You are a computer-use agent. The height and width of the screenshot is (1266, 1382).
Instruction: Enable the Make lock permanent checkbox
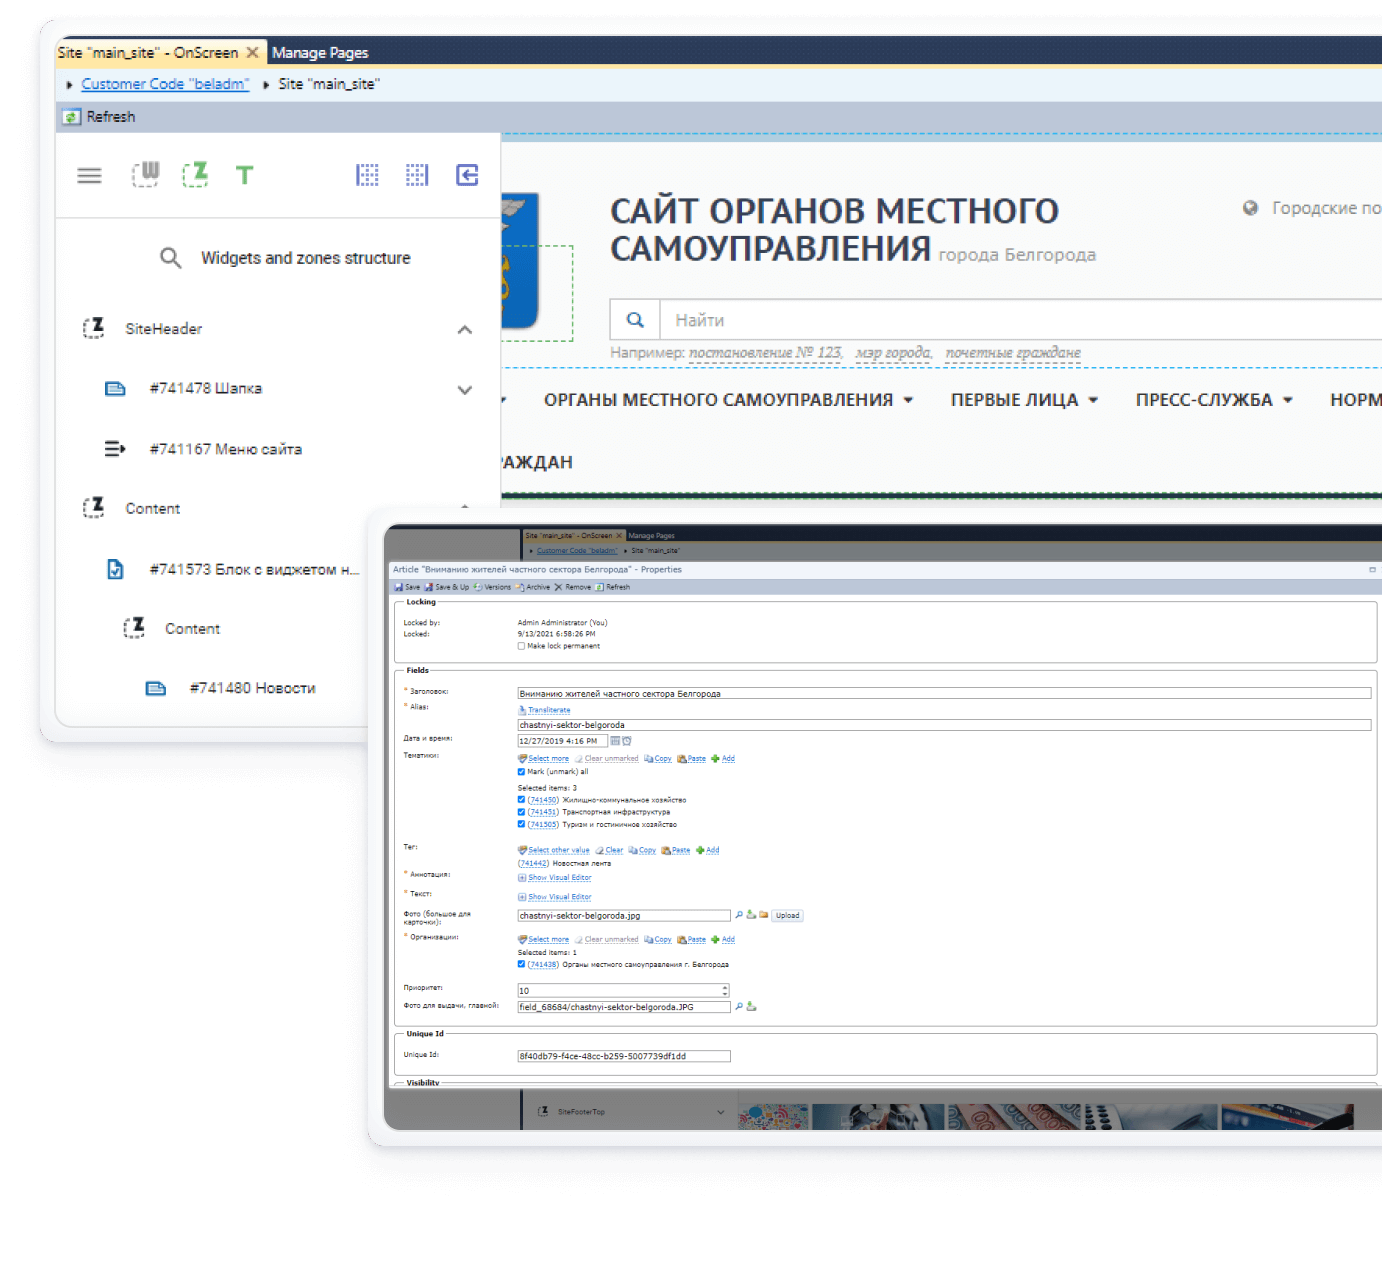point(521,646)
